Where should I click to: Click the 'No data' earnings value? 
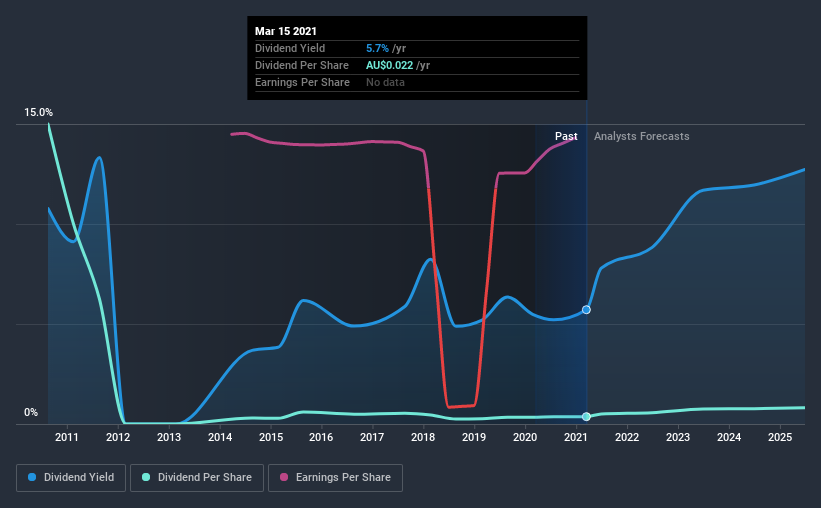(x=385, y=82)
